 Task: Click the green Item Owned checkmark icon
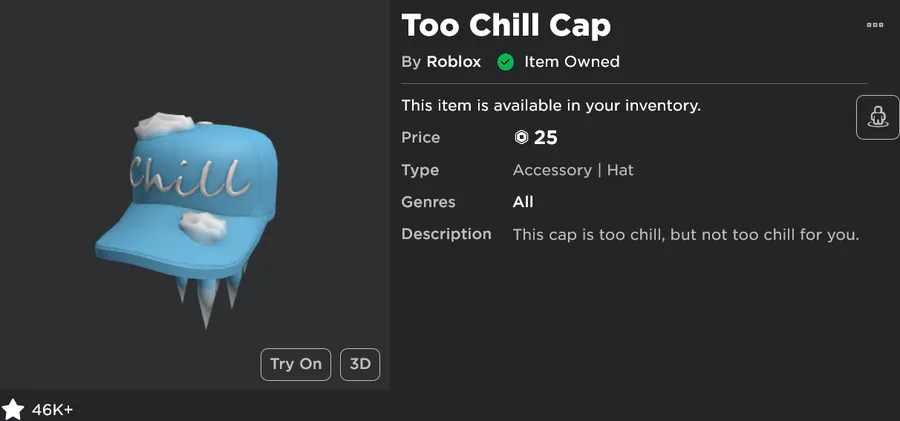tap(506, 62)
